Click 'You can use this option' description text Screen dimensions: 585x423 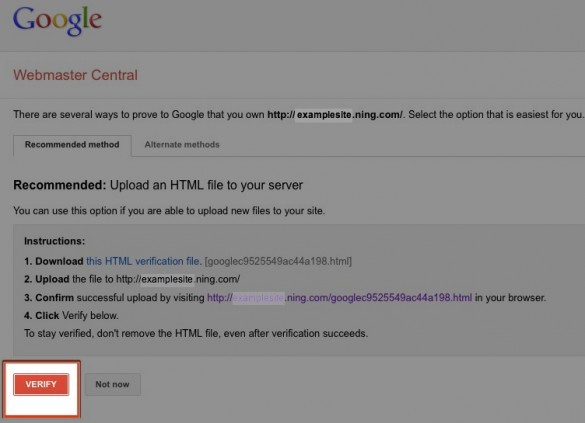click(169, 211)
